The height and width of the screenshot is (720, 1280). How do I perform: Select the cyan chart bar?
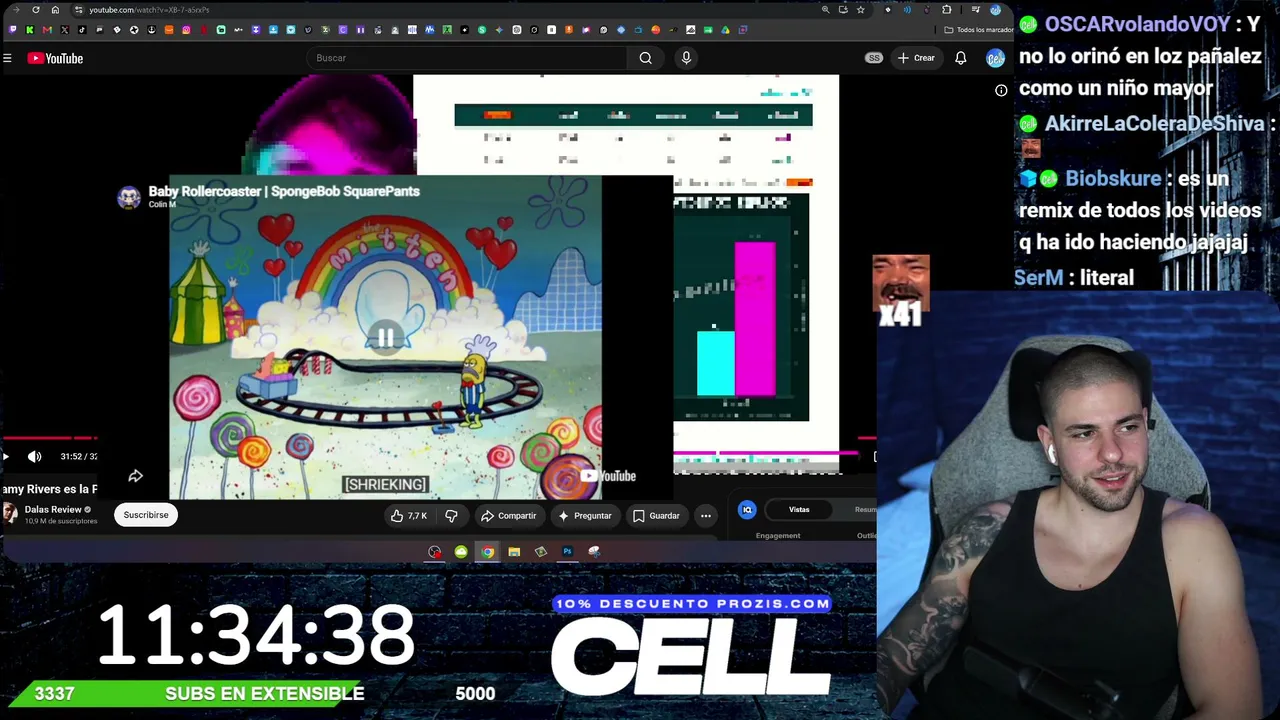[716, 364]
